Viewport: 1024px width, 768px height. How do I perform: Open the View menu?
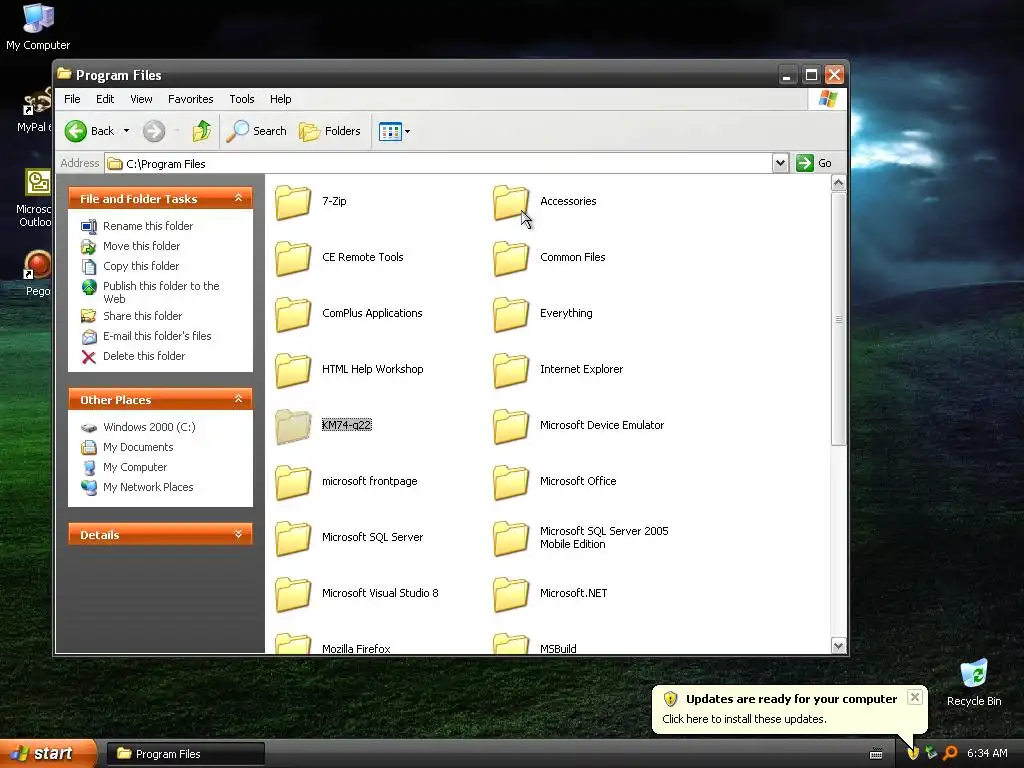141,99
